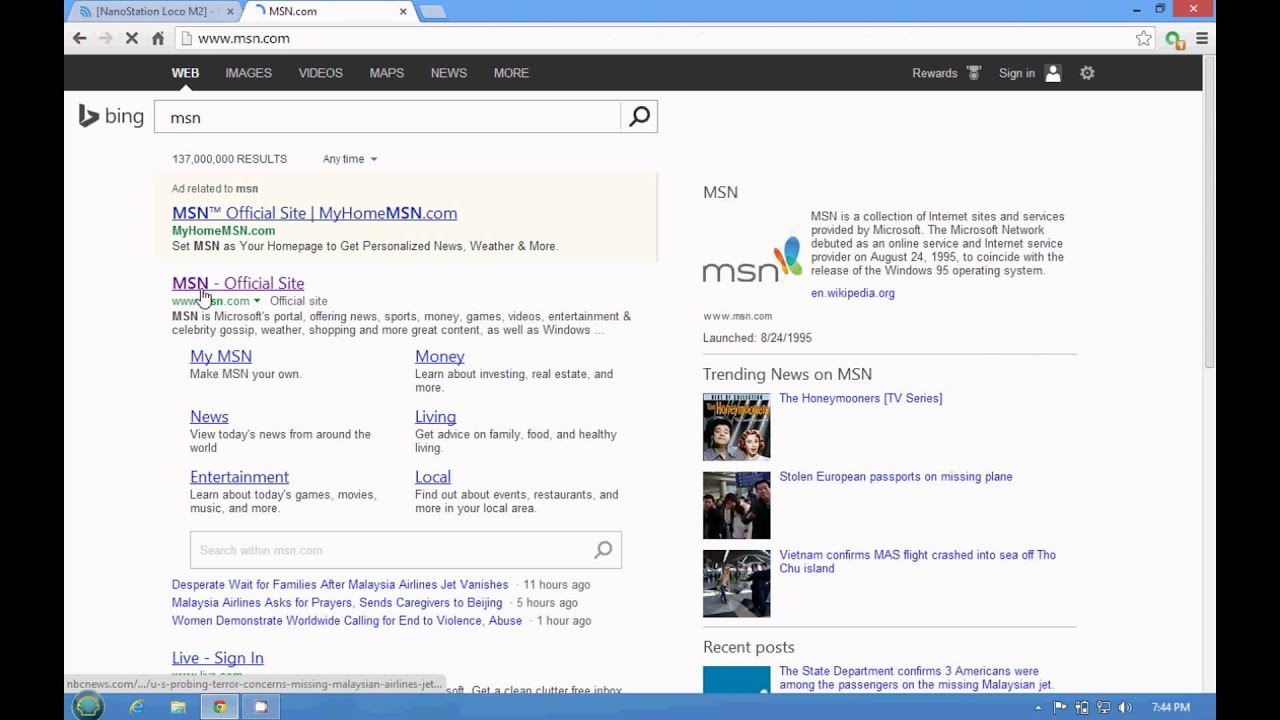Screen dimensions: 1280x720
Task: Open dropdown arrow next to www.msn.com URL
Action: pos(257,301)
